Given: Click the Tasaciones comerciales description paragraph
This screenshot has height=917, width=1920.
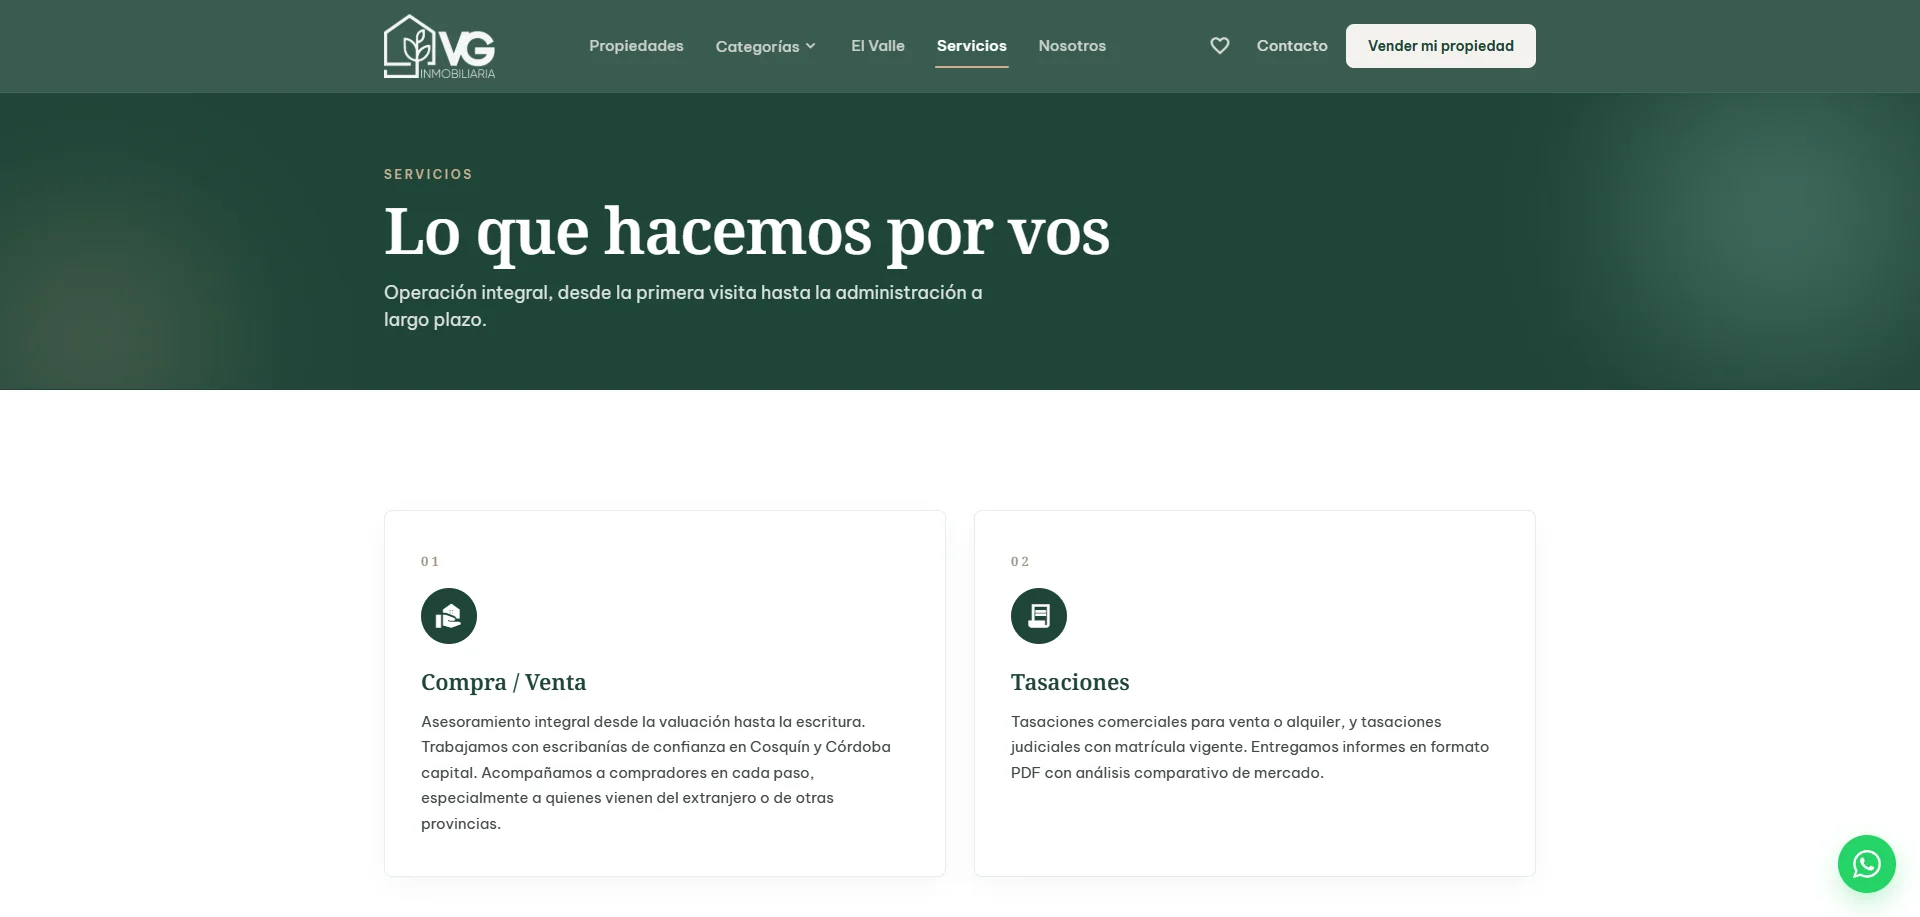Looking at the screenshot, I should (1250, 747).
